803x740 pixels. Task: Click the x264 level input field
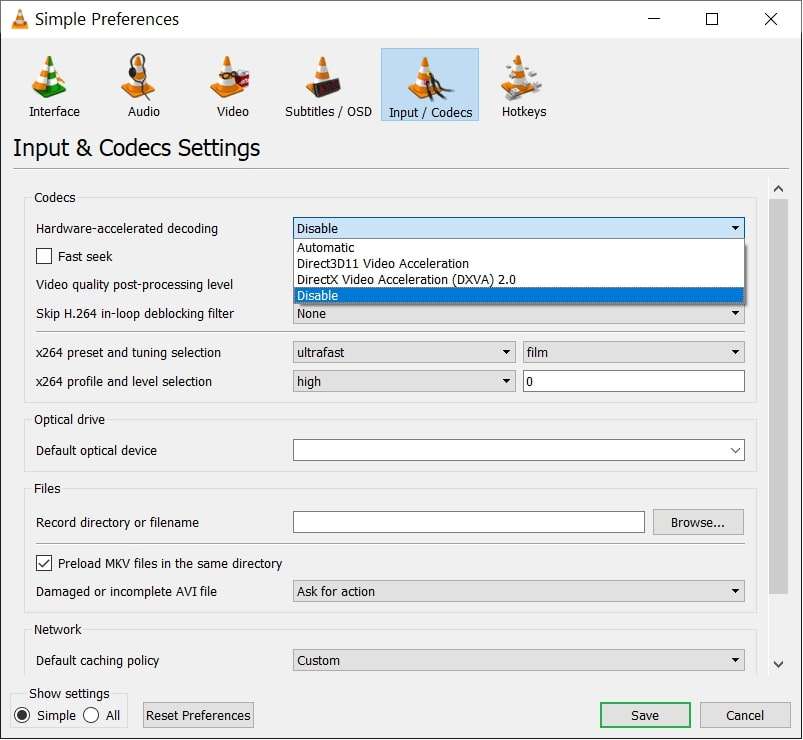point(633,382)
